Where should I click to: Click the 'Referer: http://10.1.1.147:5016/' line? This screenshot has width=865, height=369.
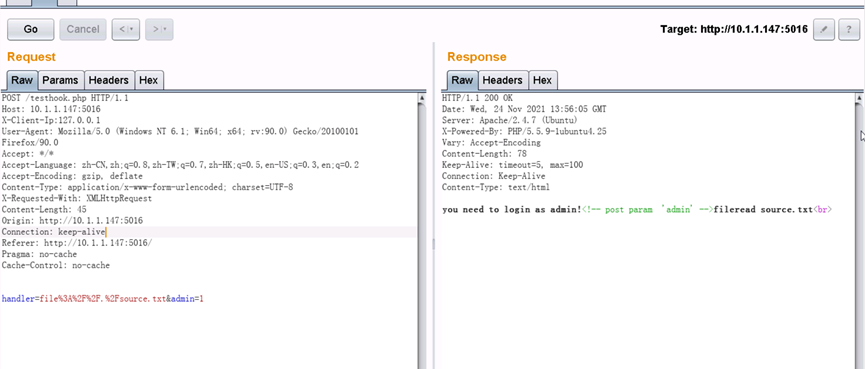pos(77,243)
